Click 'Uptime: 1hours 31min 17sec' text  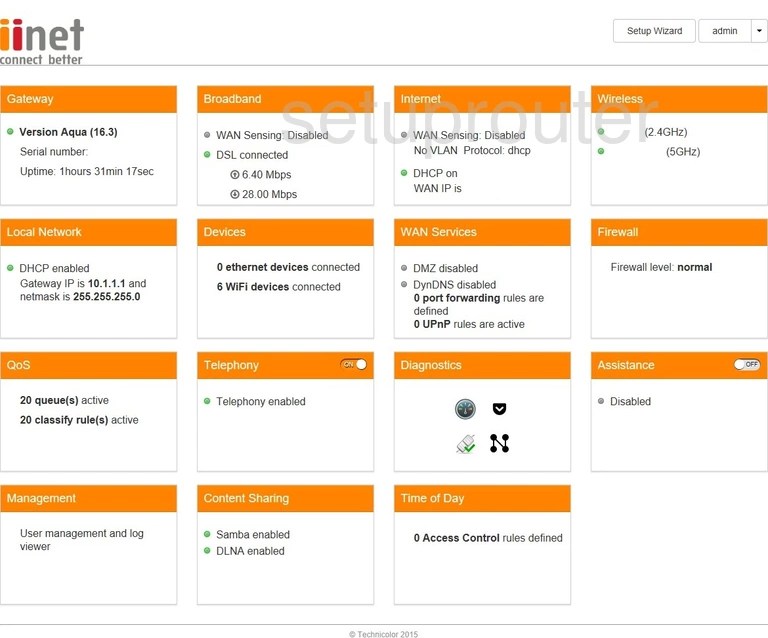(87, 171)
